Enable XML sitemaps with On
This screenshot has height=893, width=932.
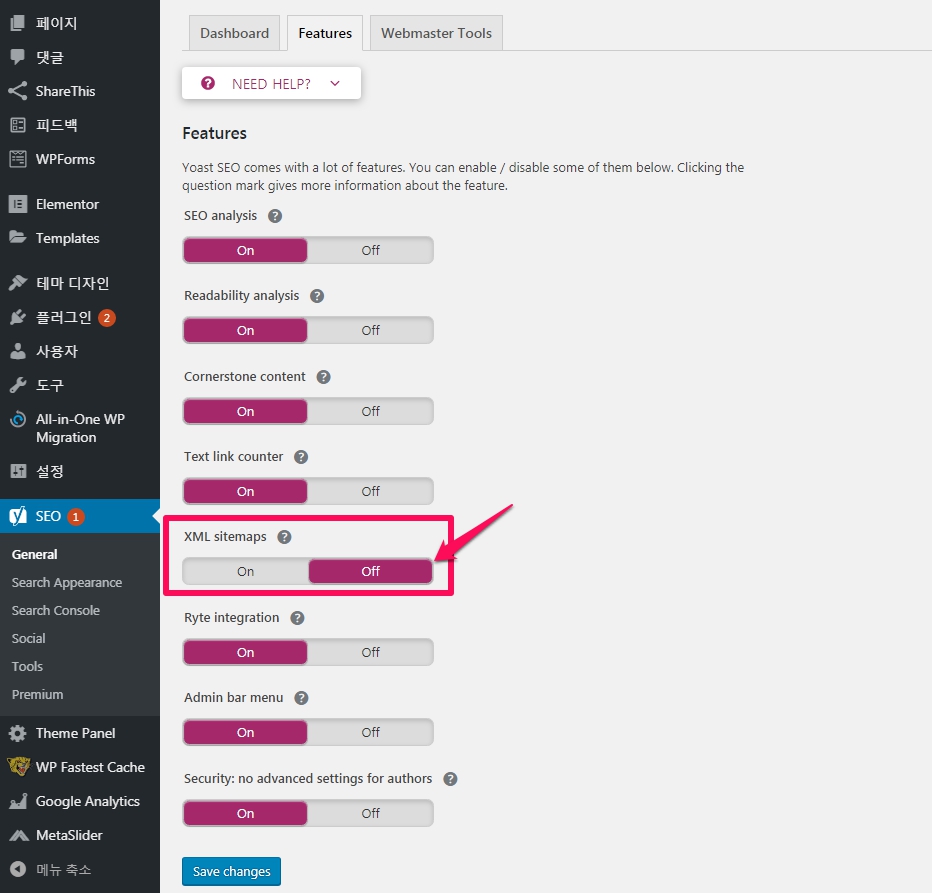[245, 571]
